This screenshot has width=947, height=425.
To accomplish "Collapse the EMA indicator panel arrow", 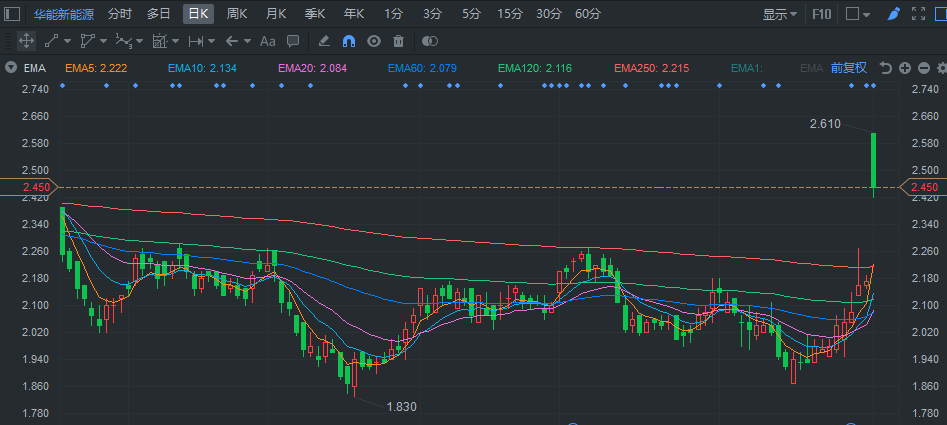I will (x=10, y=68).
